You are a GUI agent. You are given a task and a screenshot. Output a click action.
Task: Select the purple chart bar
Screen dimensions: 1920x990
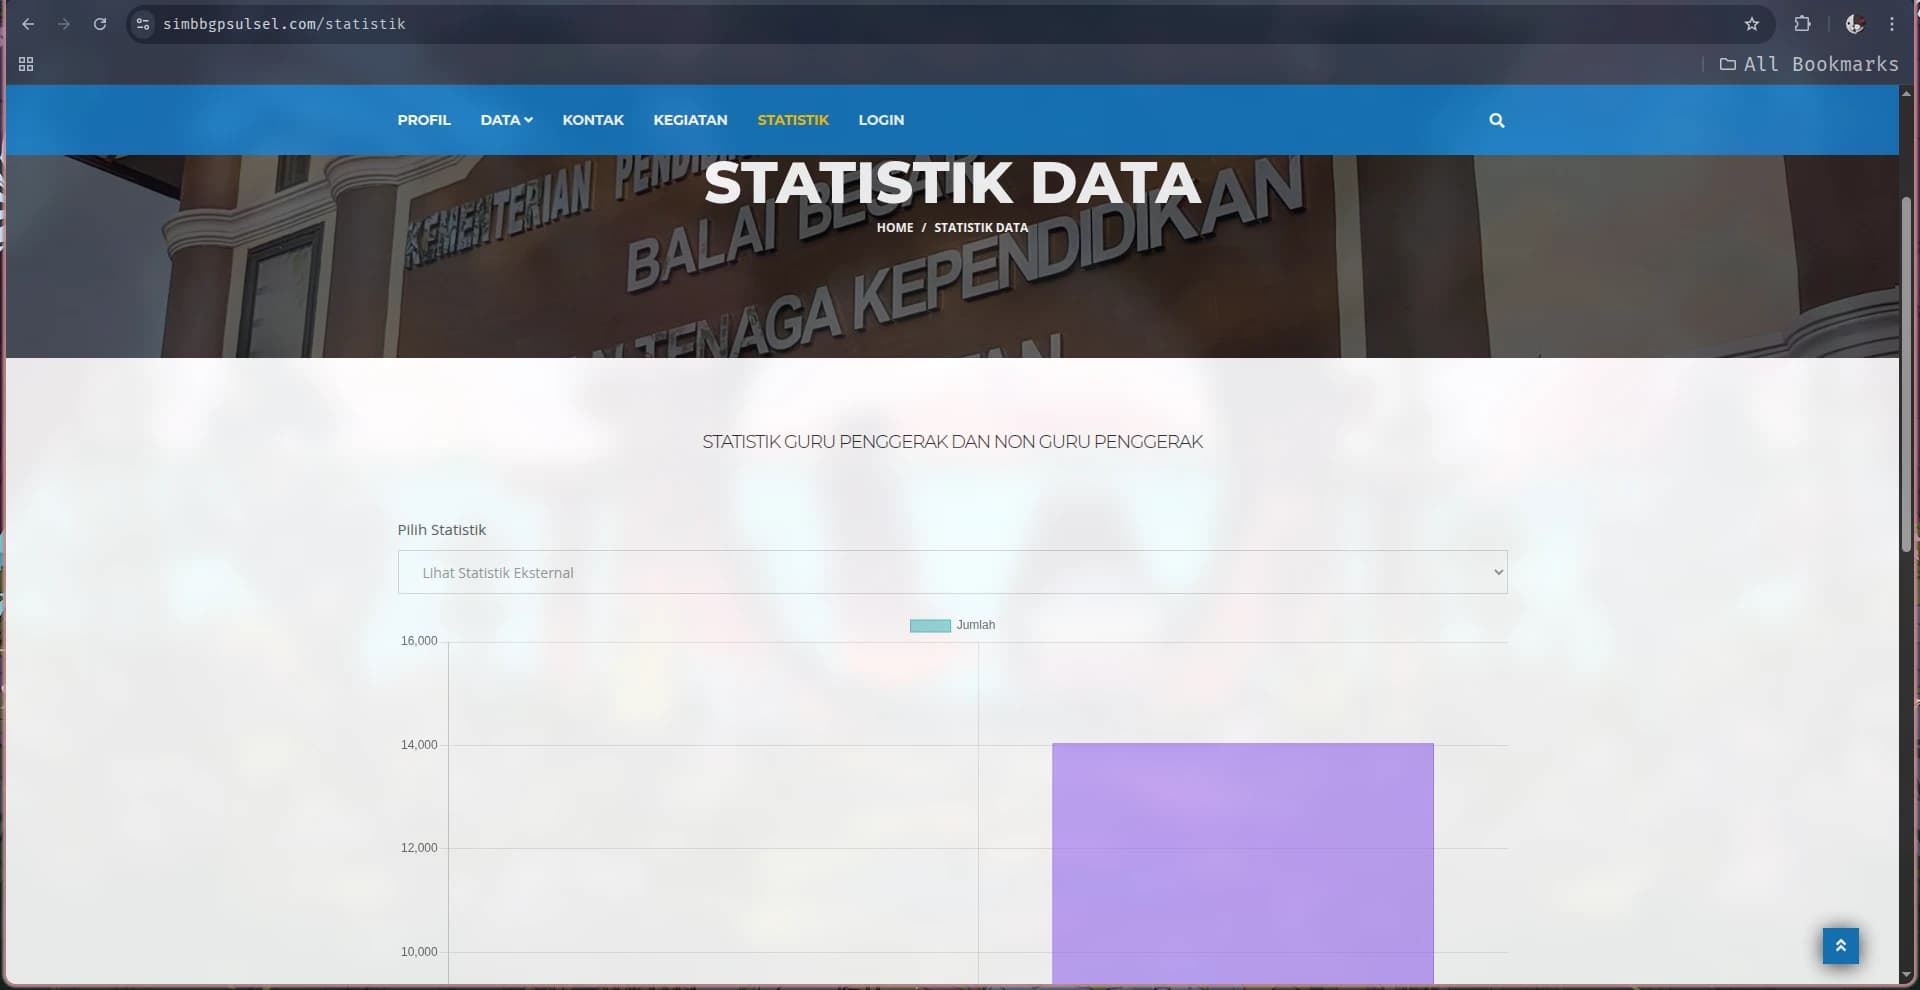click(1242, 860)
